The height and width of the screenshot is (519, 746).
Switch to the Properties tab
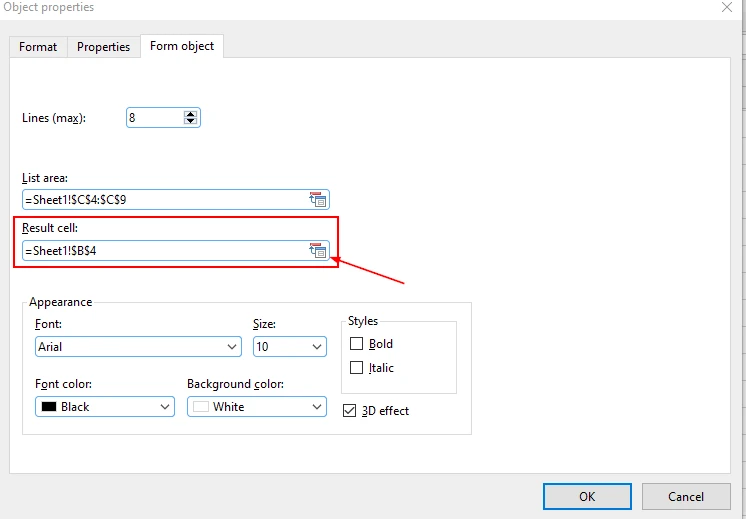pos(104,47)
